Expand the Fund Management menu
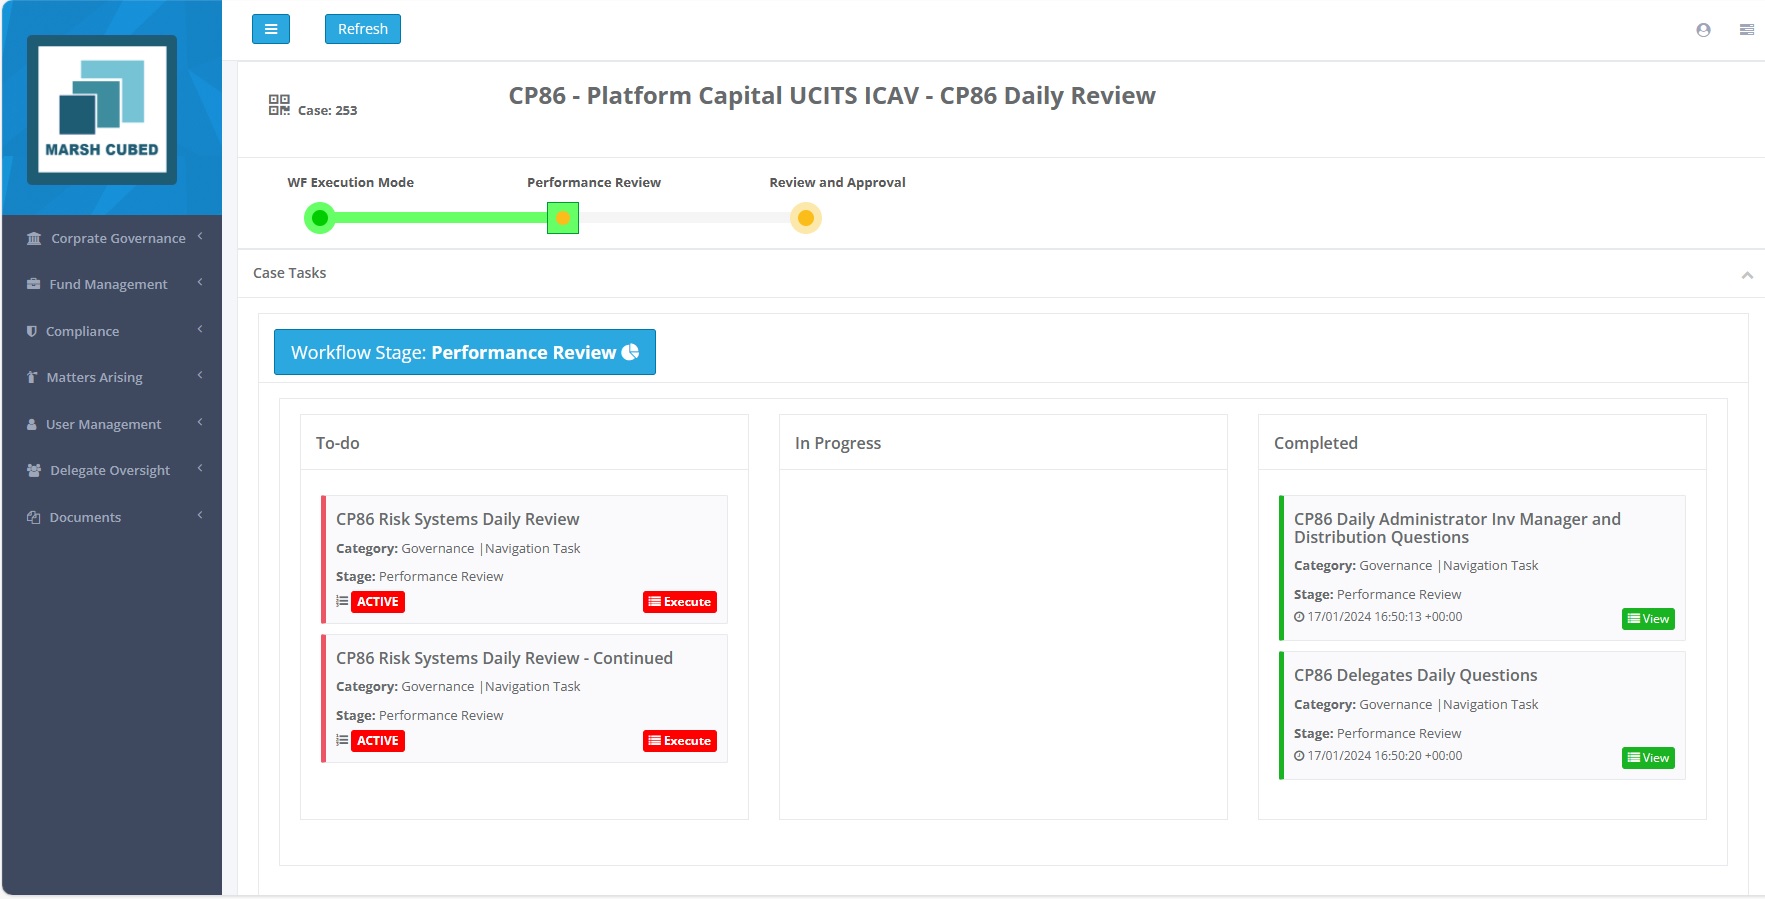 (x=108, y=284)
